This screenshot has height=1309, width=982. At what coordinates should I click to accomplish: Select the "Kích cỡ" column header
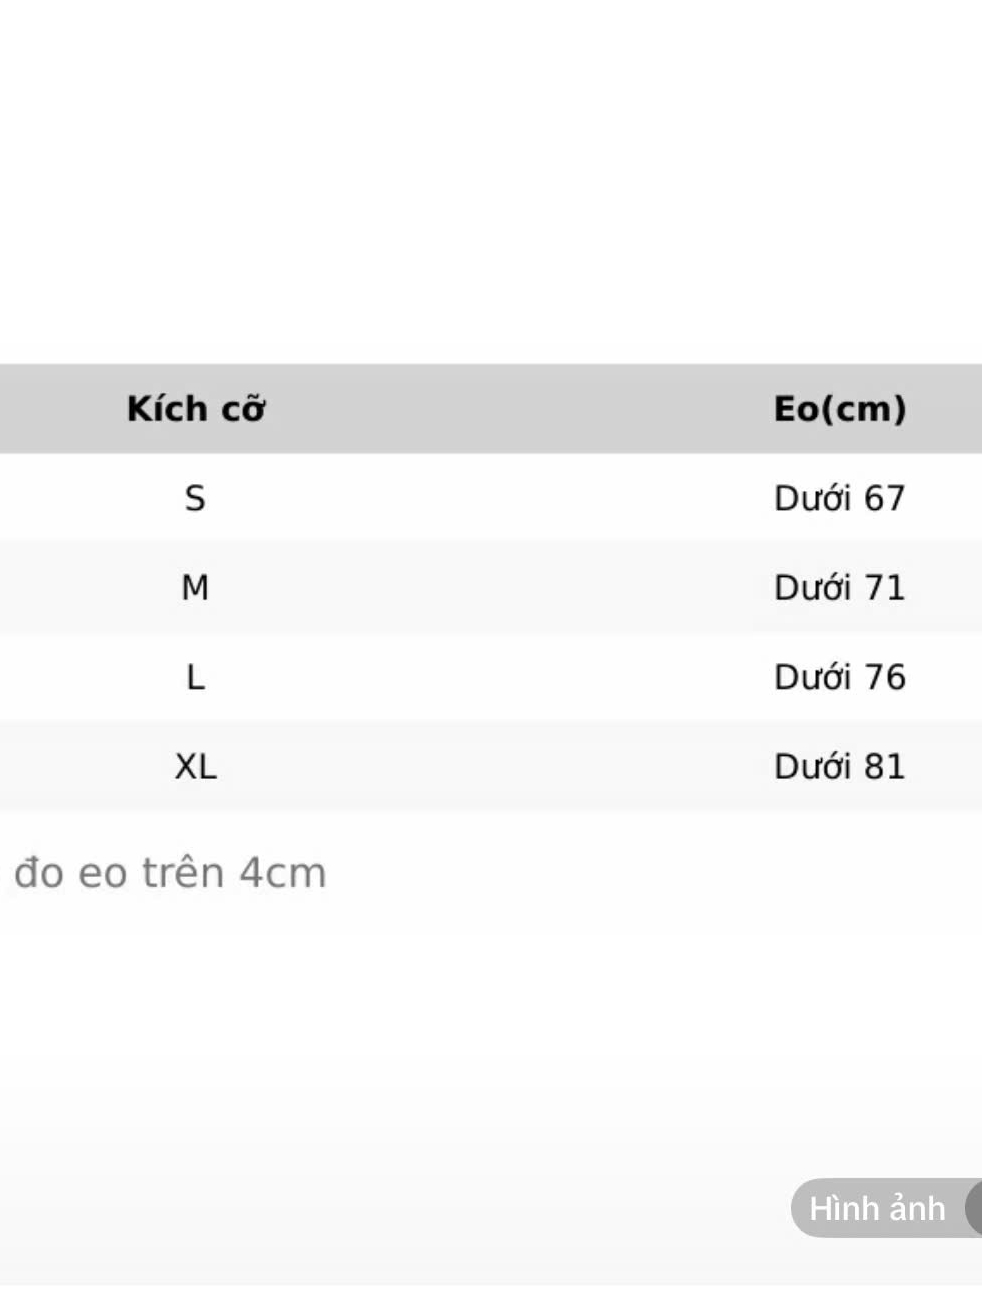[x=196, y=409]
